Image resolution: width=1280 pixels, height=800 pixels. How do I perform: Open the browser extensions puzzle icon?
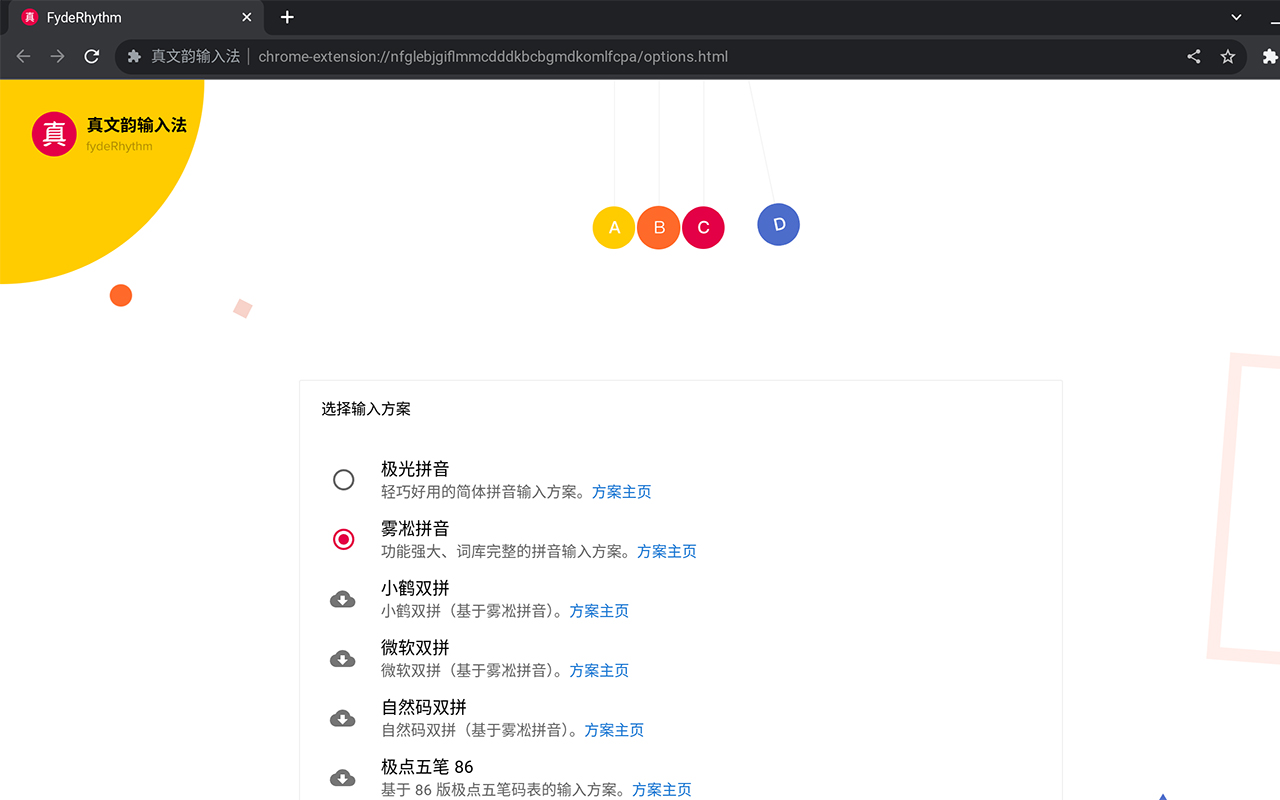pos(1268,57)
